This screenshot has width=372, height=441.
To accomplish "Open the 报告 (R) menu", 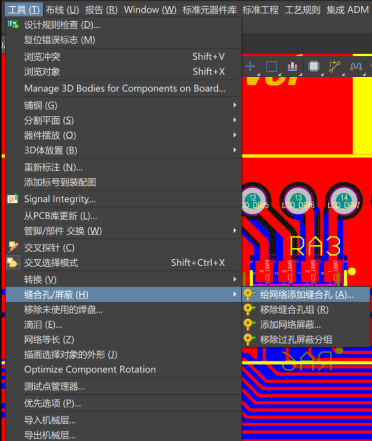I will (x=101, y=10).
